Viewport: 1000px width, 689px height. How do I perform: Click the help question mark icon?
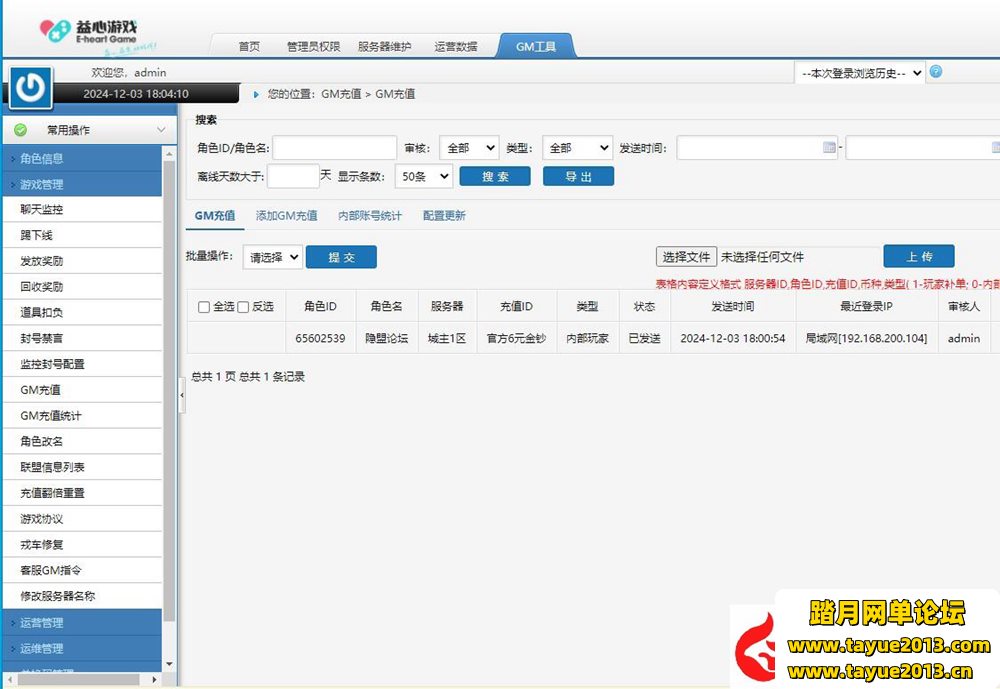tap(936, 72)
